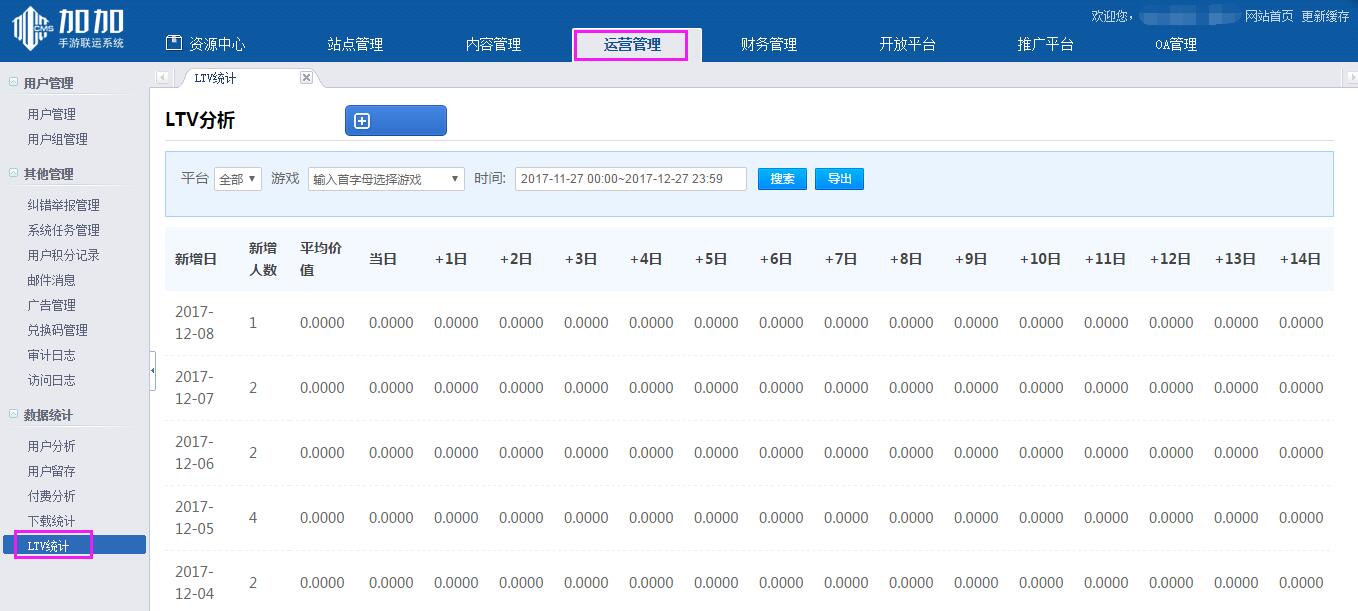Open 资源中心 in the top navigation
The image size is (1358, 611).
[205, 44]
